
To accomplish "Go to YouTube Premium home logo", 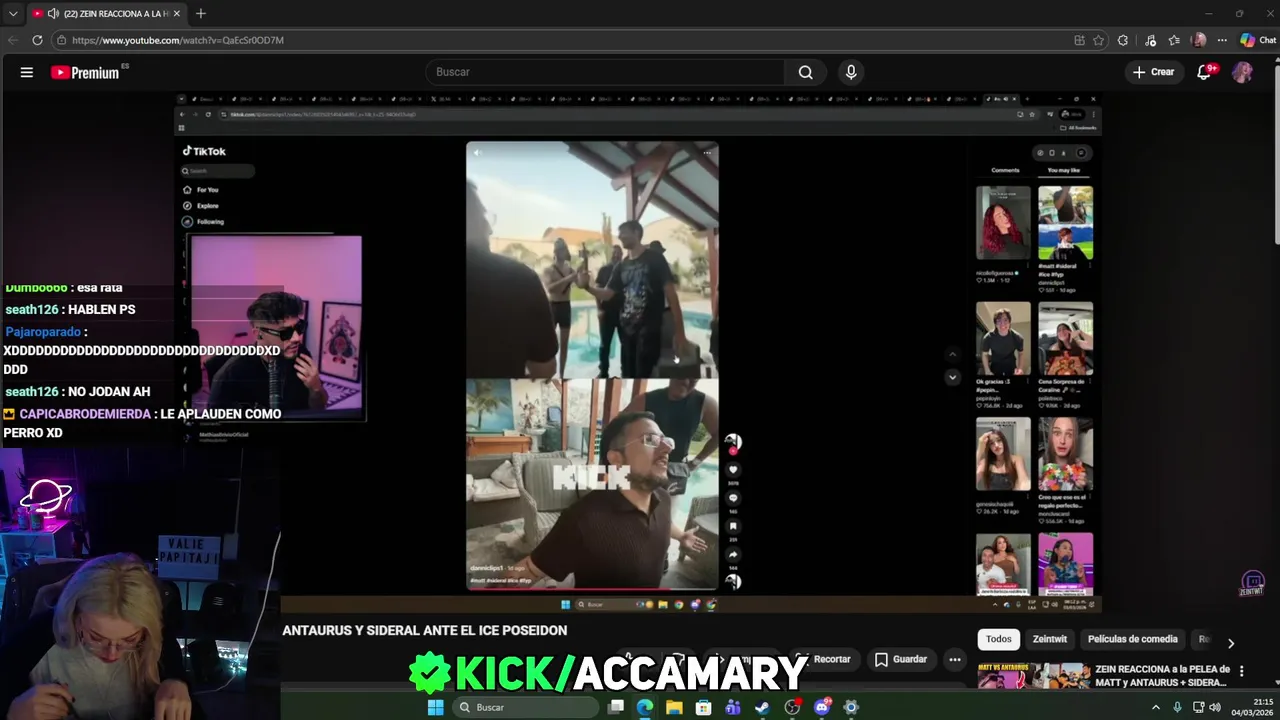I will tap(85, 72).
